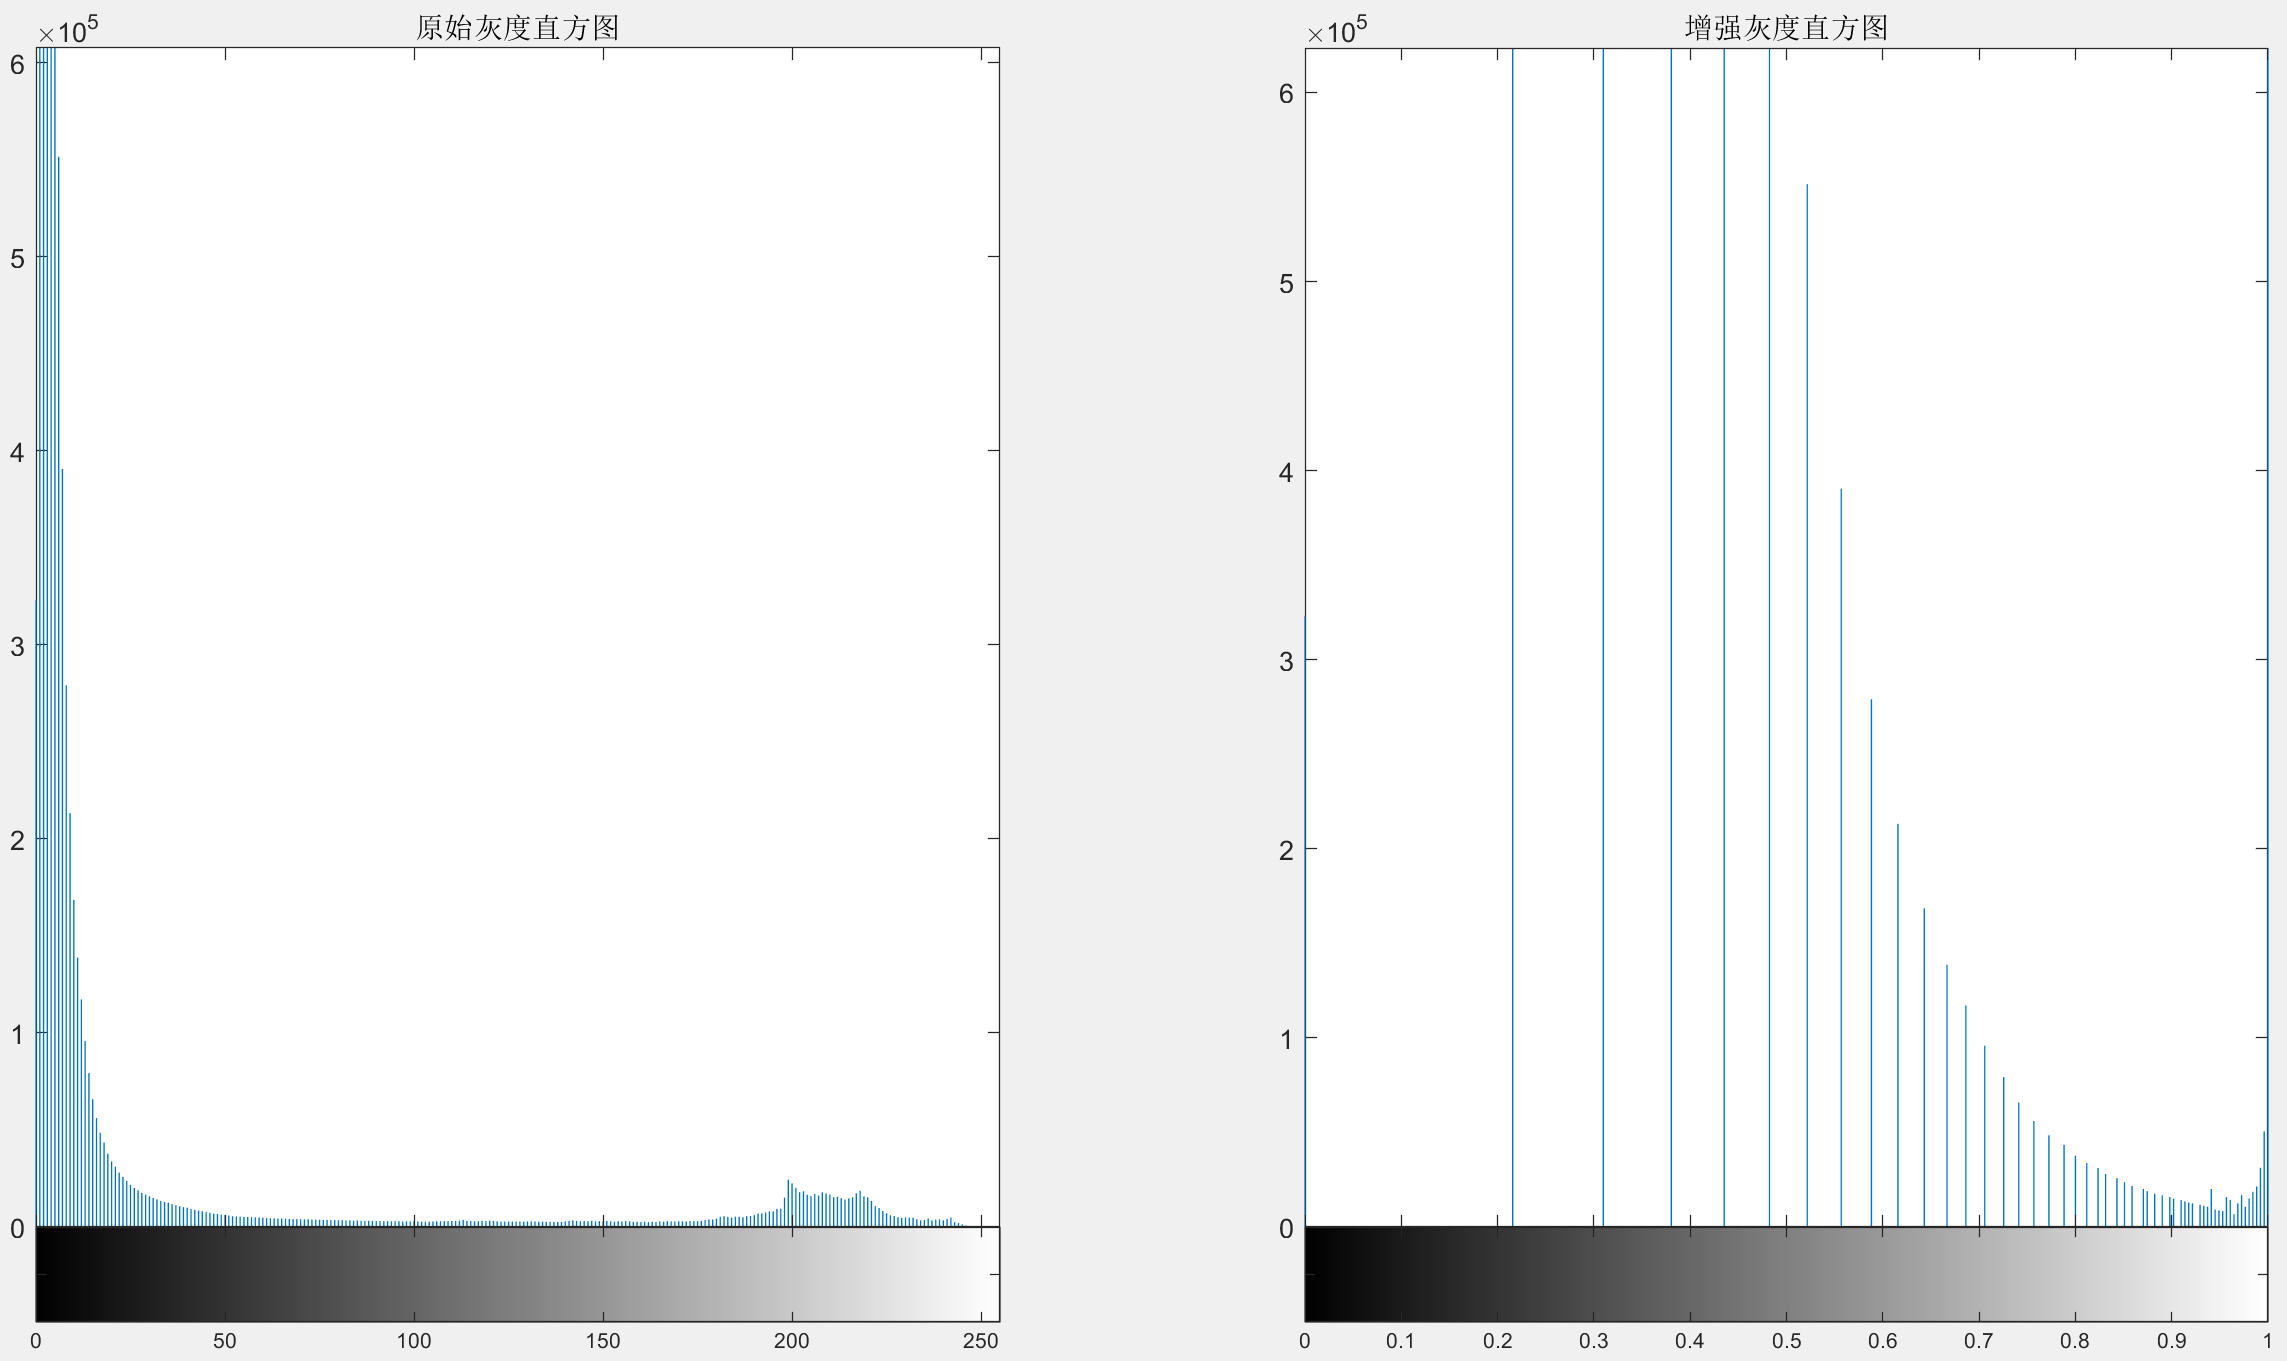Viewport: 2287px width, 1361px height.
Task: Click x-axis tick label 200 on left plot
Action: point(791,1341)
